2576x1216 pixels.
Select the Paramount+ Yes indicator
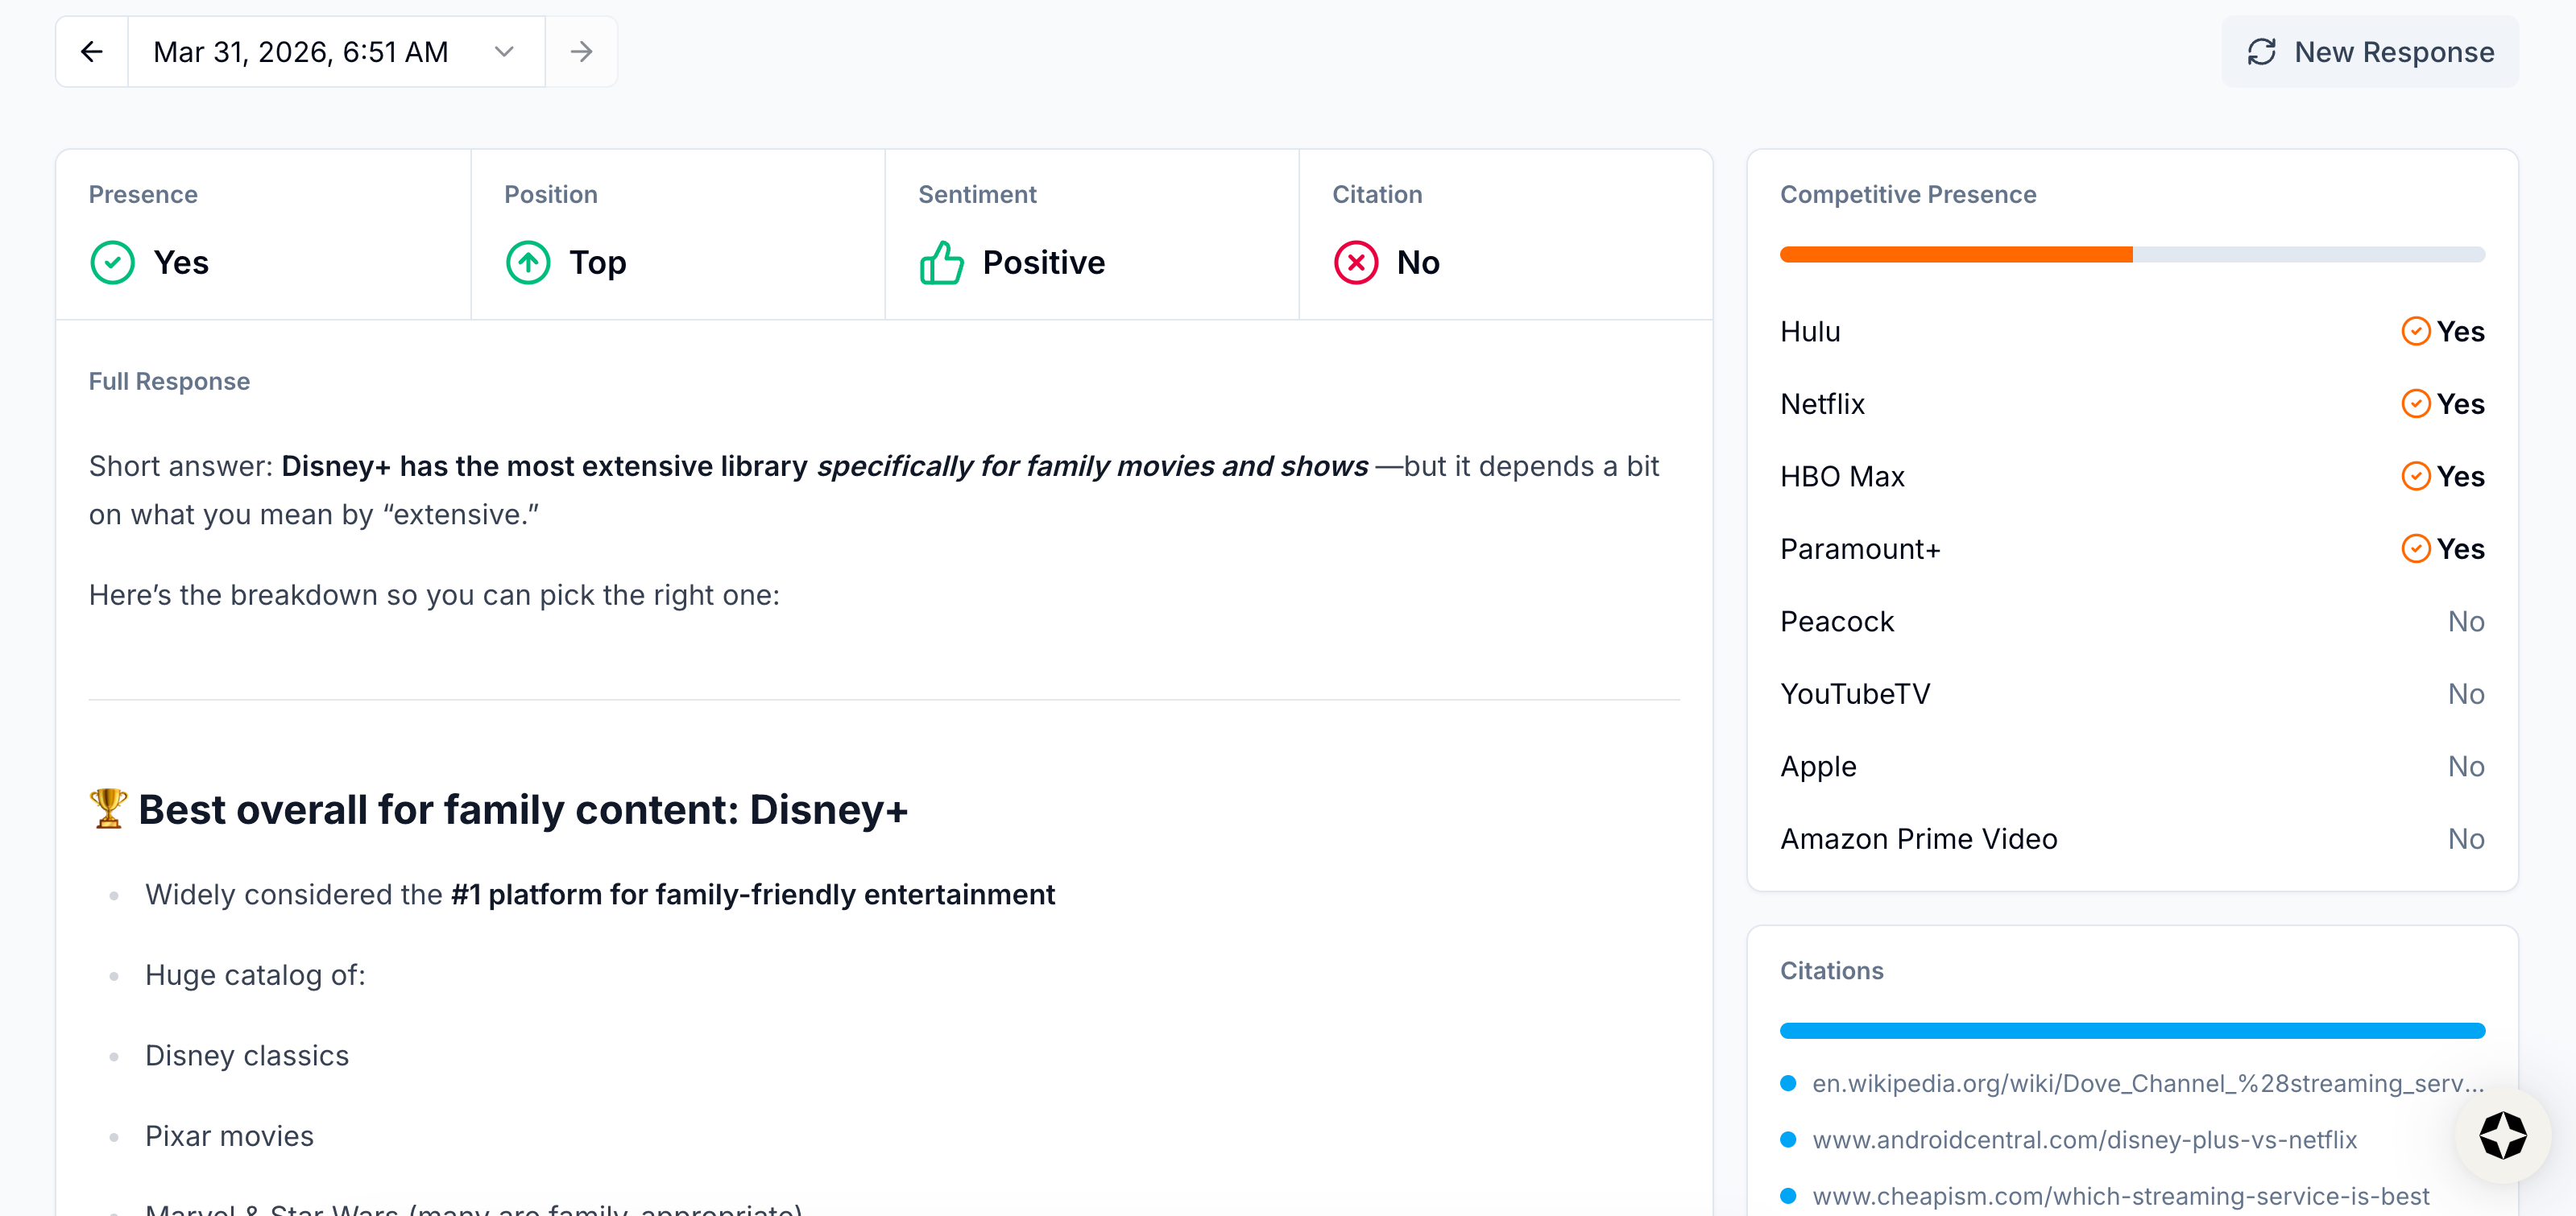pyautogui.click(x=2442, y=549)
